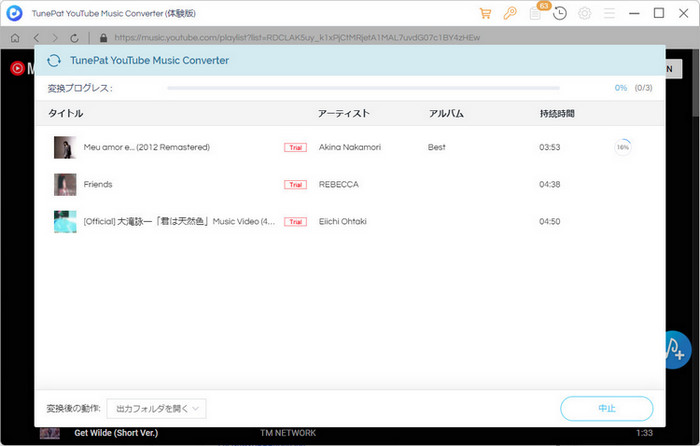Go forward with the right arrow
The height and width of the screenshot is (446, 700).
55,38
